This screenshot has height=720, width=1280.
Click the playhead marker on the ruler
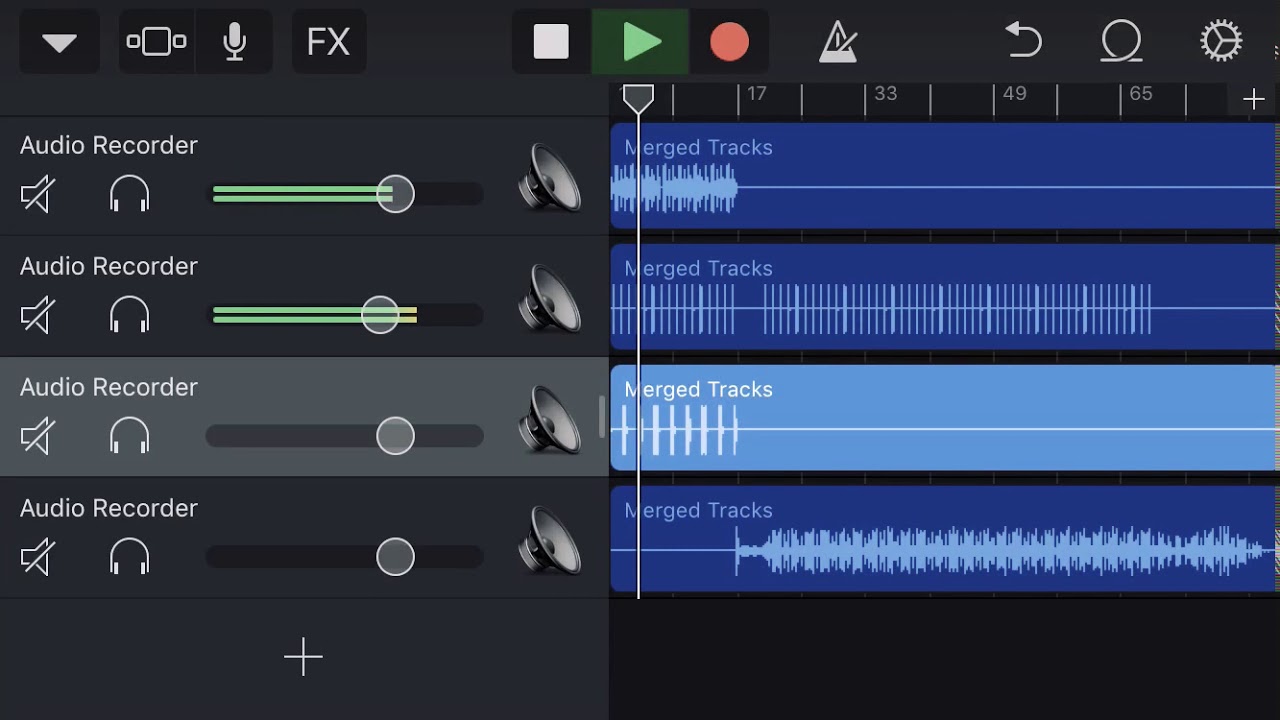(x=638, y=98)
